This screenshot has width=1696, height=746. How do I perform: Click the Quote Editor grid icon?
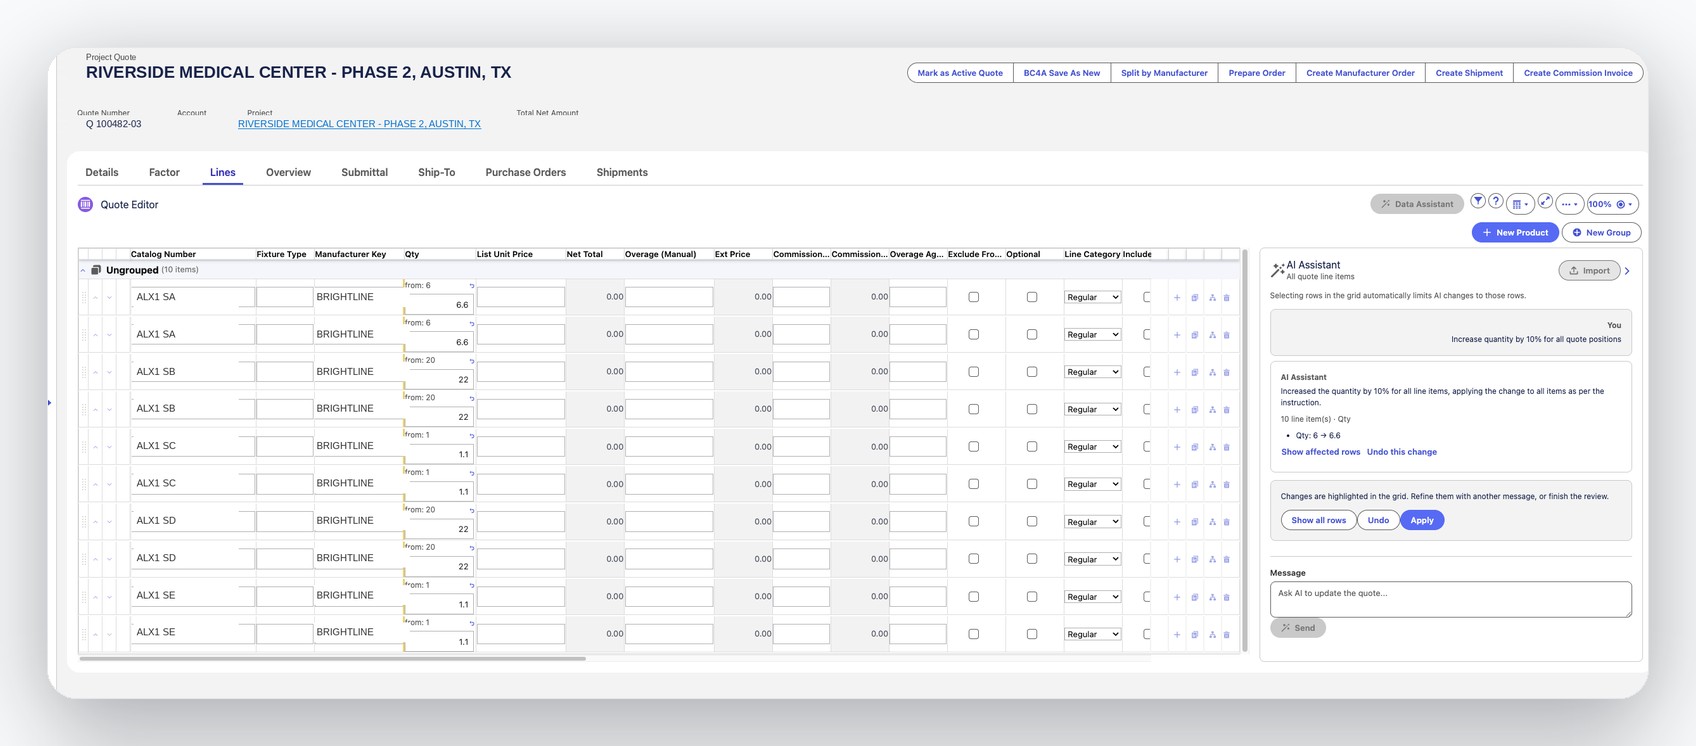(86, 204)
